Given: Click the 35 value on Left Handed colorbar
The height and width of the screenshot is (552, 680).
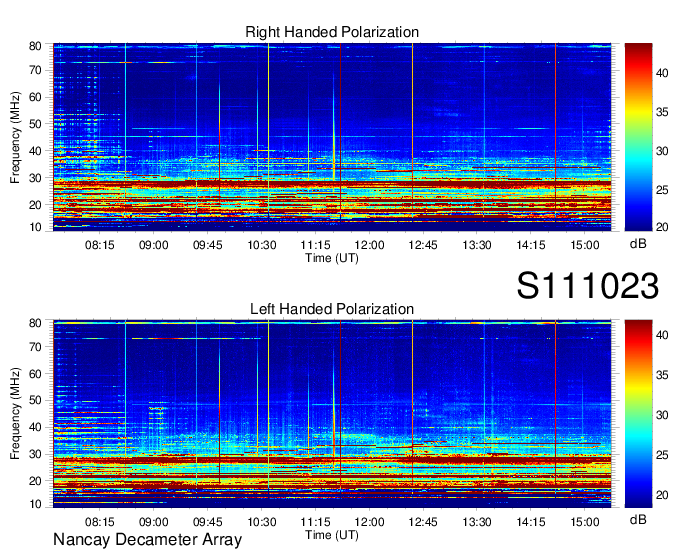Looking at the screenshot, I should click(x=662, y=375).
